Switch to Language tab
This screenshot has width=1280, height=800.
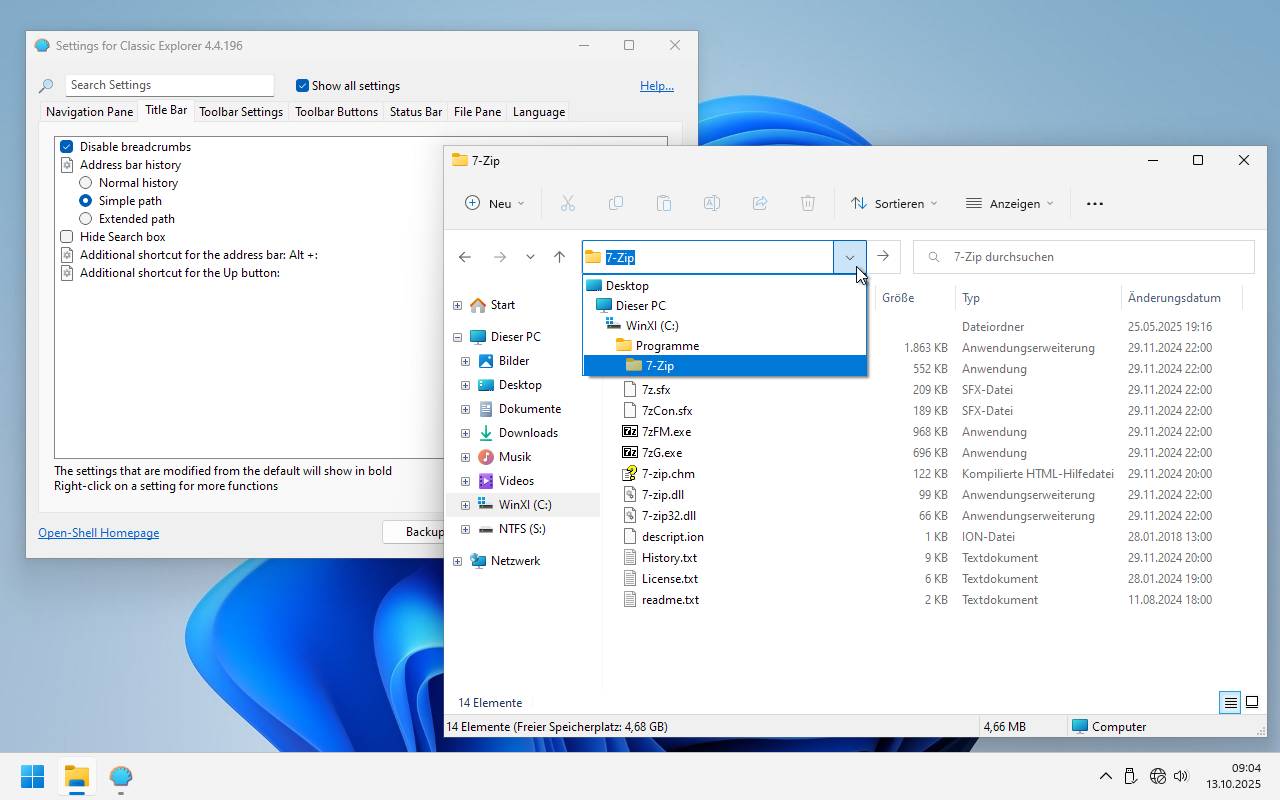point(539,112)
